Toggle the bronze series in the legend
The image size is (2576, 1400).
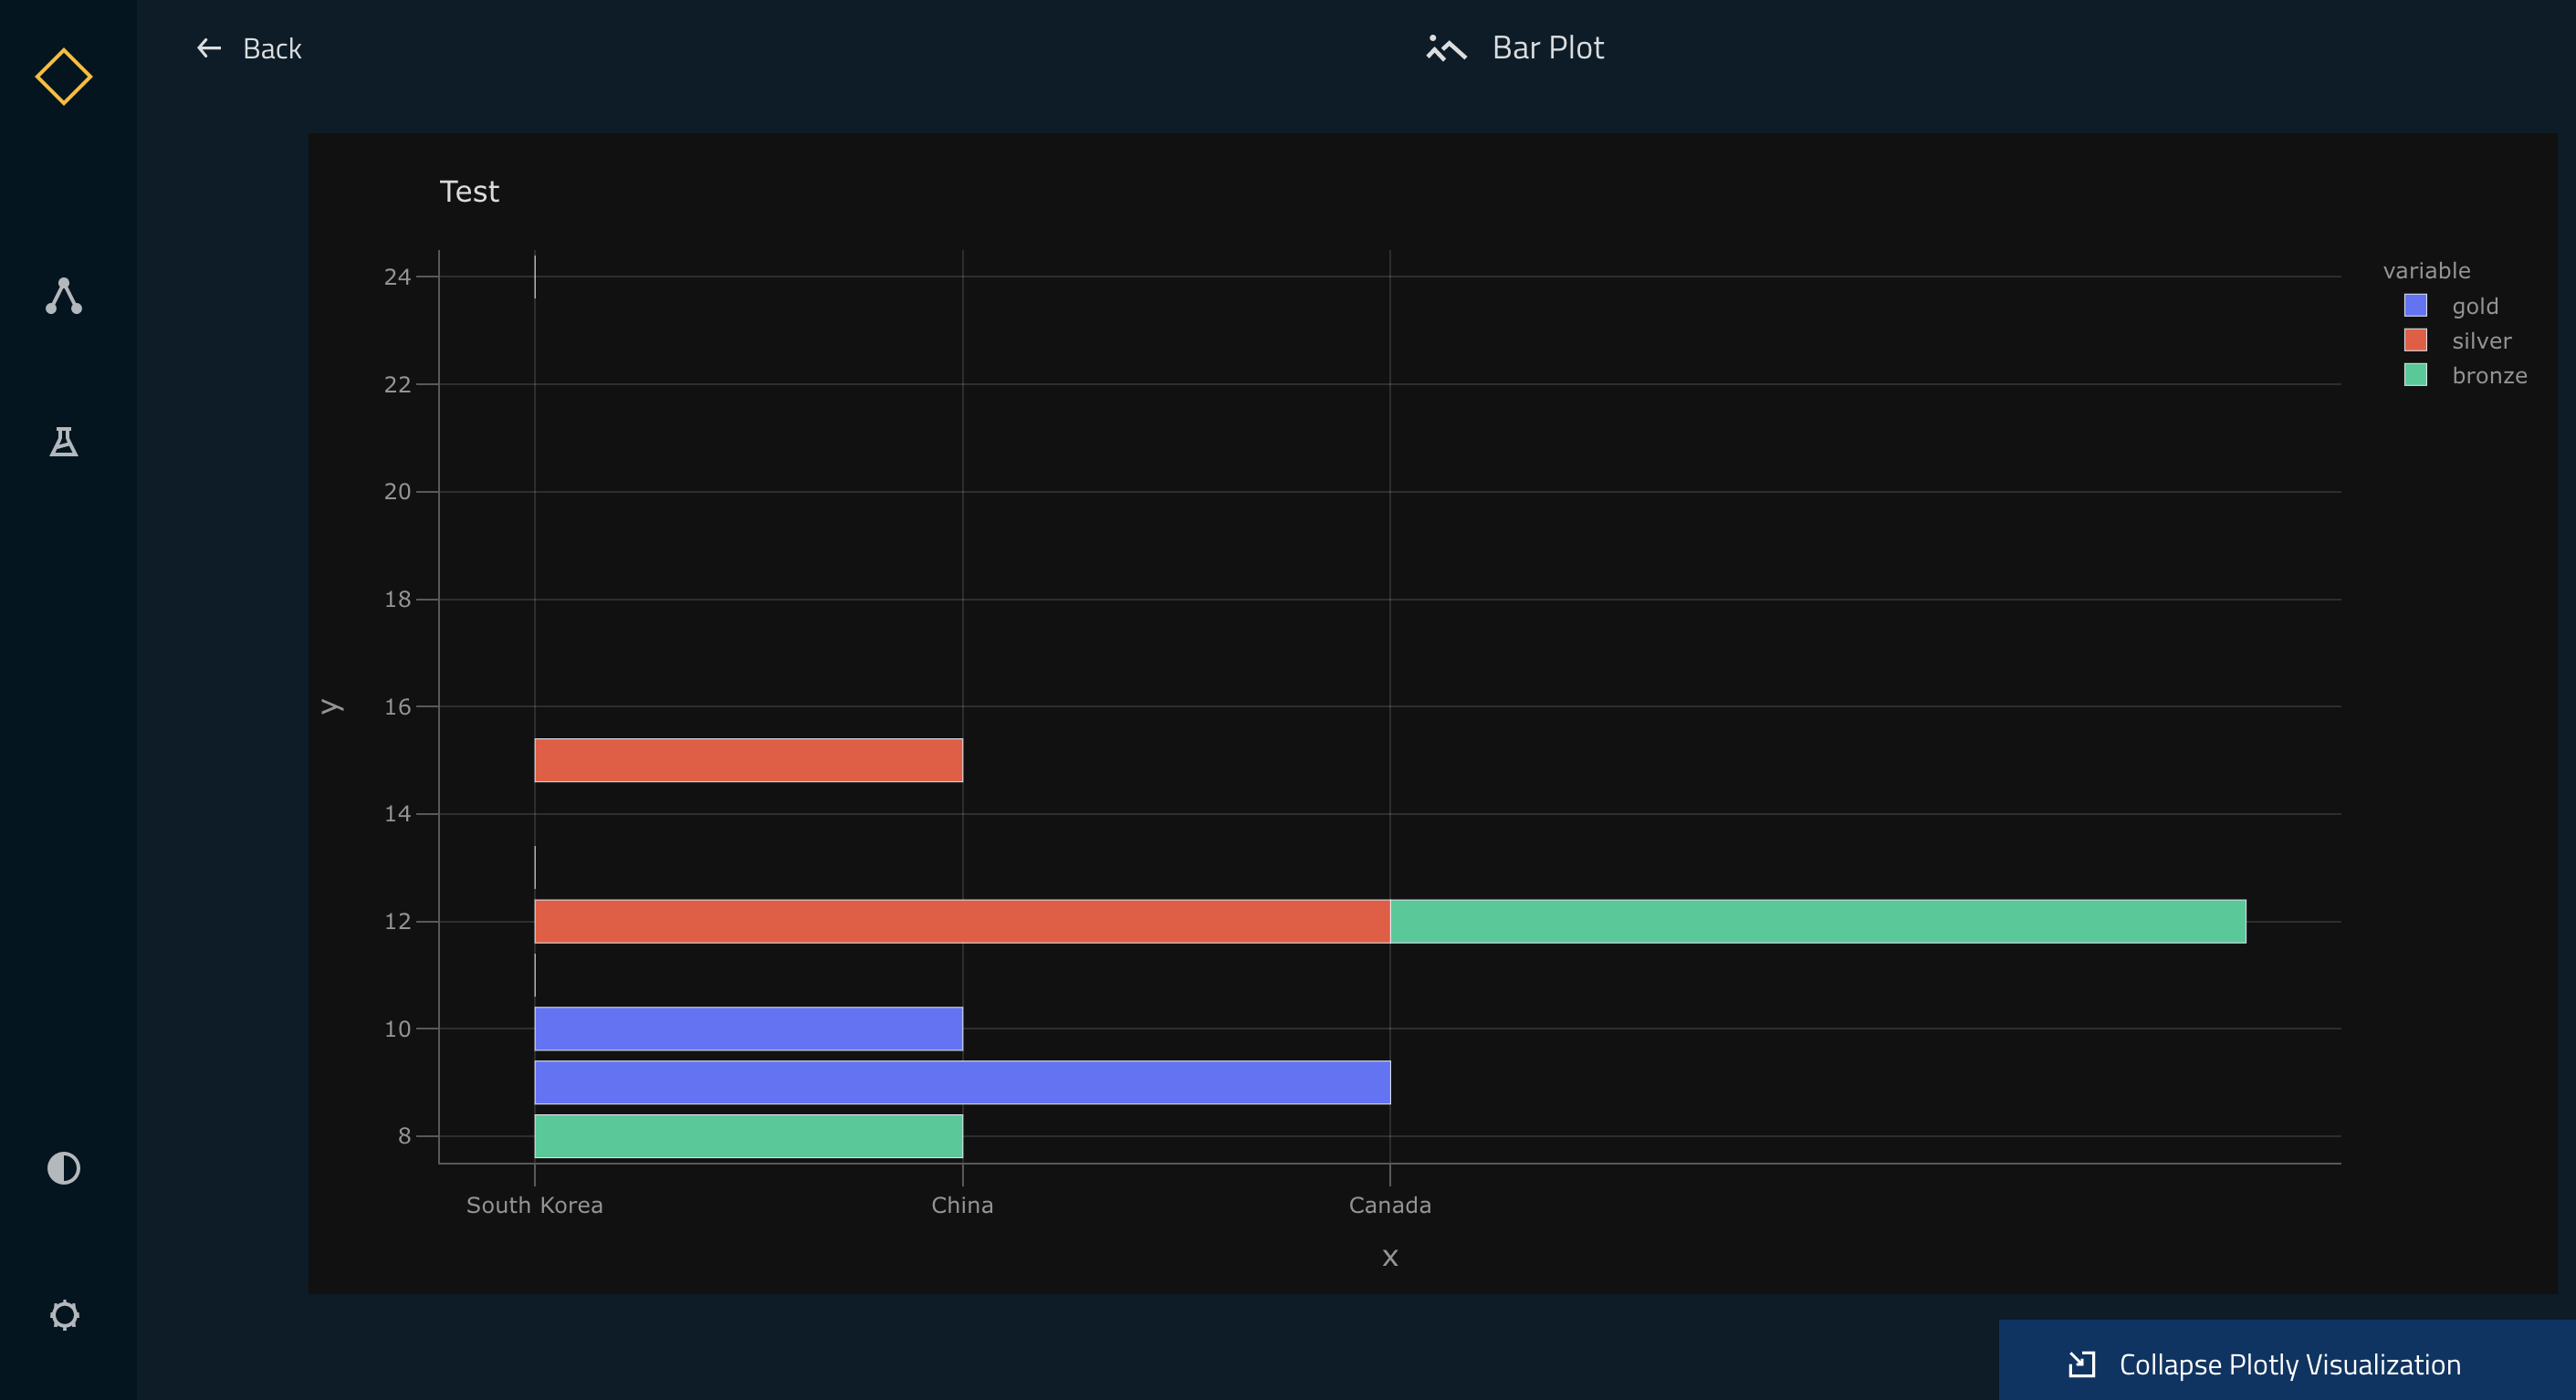[2465, 376]
